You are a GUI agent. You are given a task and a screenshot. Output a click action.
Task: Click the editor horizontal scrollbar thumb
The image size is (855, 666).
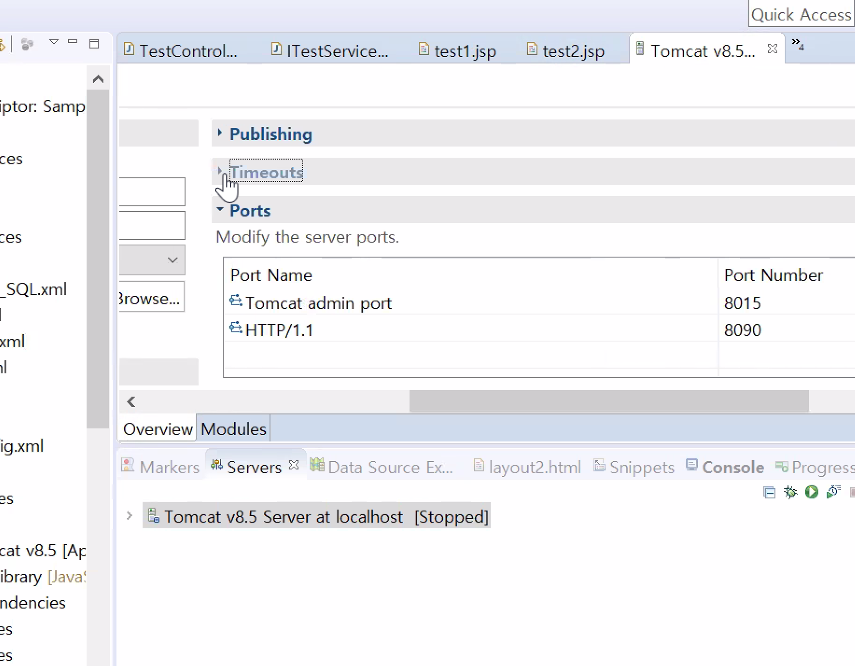click(x=609, y=401)
